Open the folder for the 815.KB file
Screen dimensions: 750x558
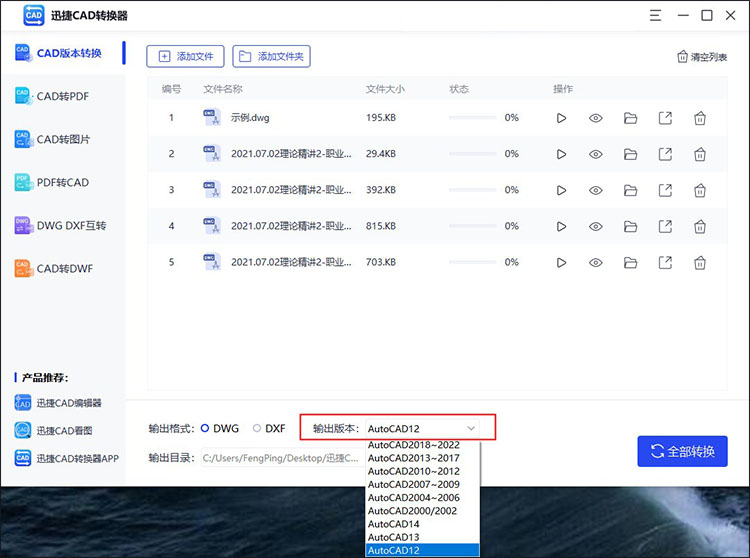coord(630,226)
